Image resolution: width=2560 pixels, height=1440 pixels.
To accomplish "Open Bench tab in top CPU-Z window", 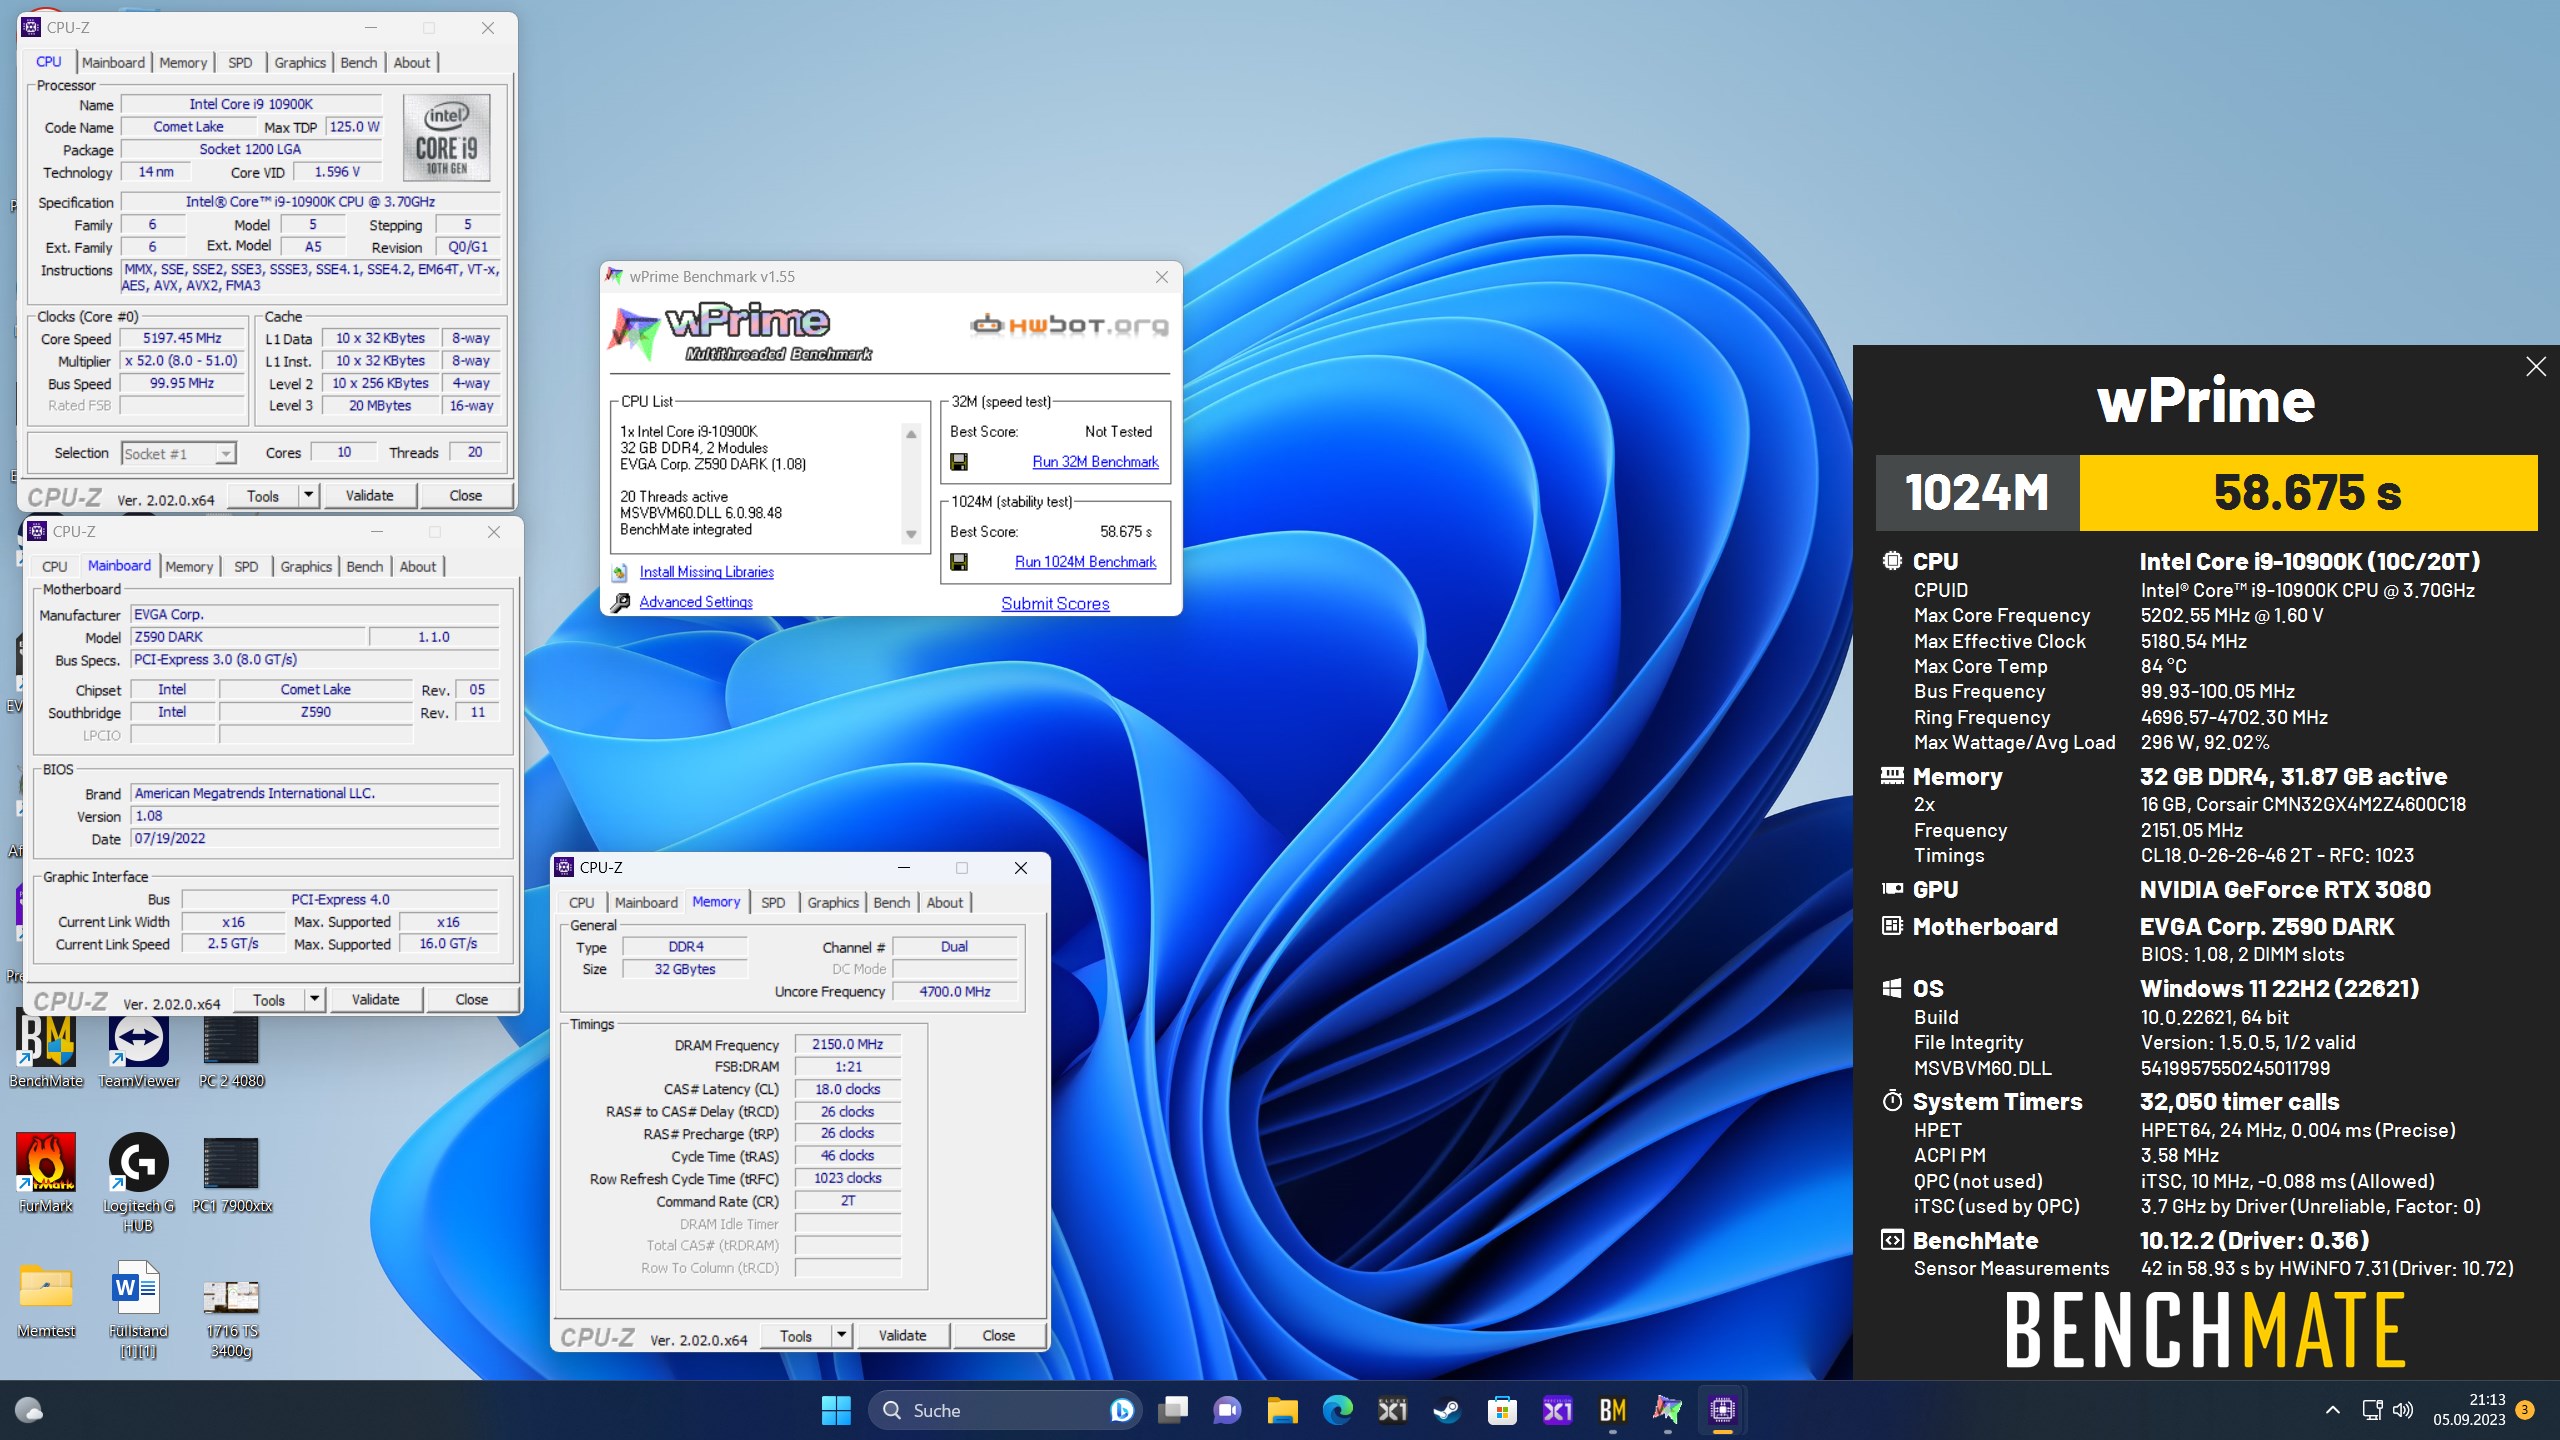I will [x=359, y=62].
